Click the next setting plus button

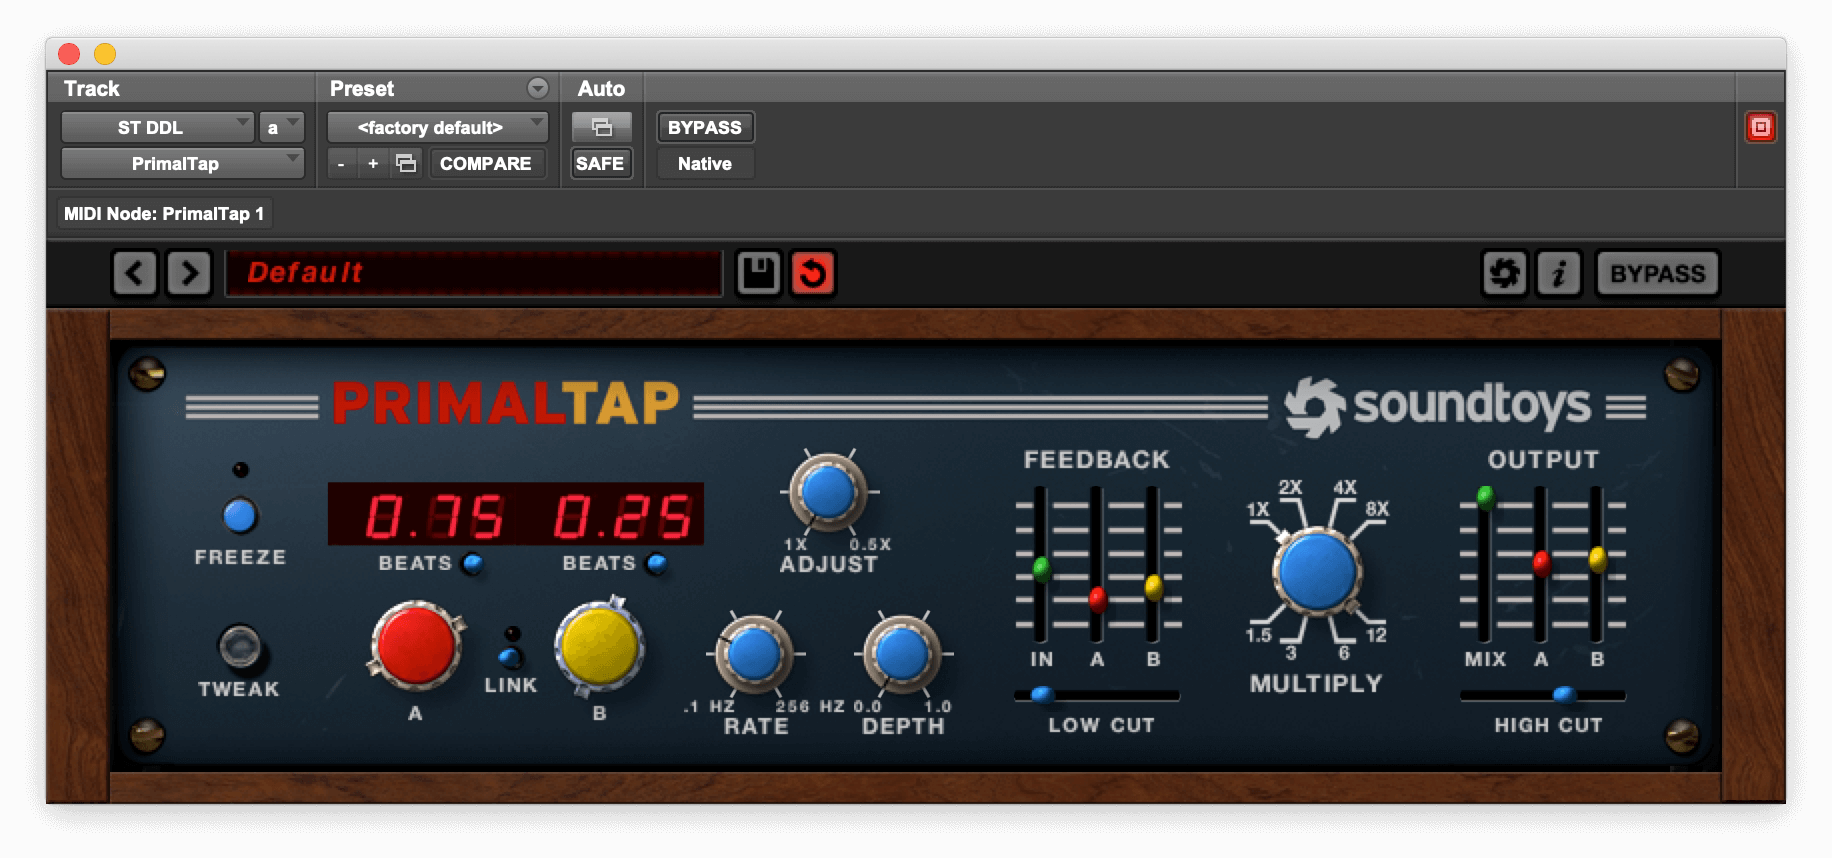[373, 163]
